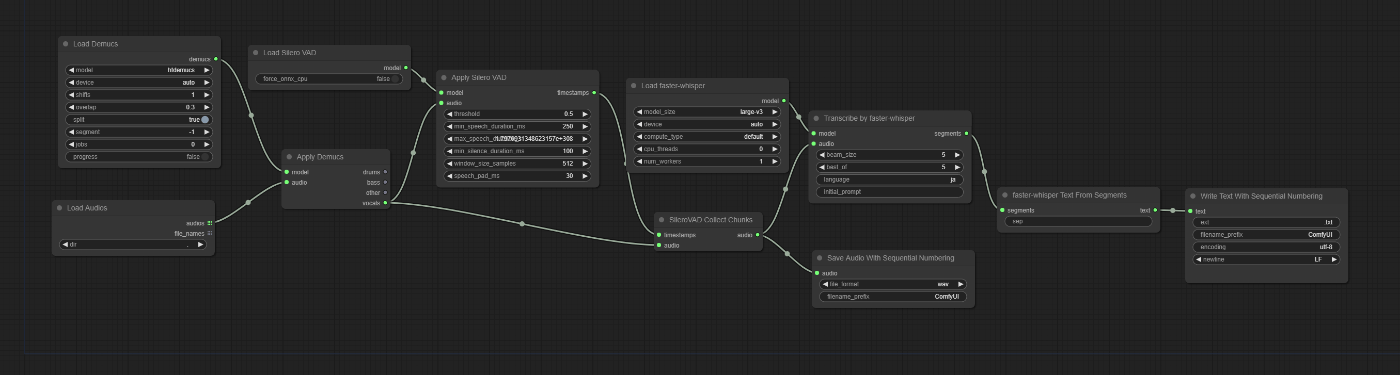Viewport: 1400px width, 375px height.
Task: Click the segments output socket on Transcribe by faster-whisper
Action: pos(968,133)
